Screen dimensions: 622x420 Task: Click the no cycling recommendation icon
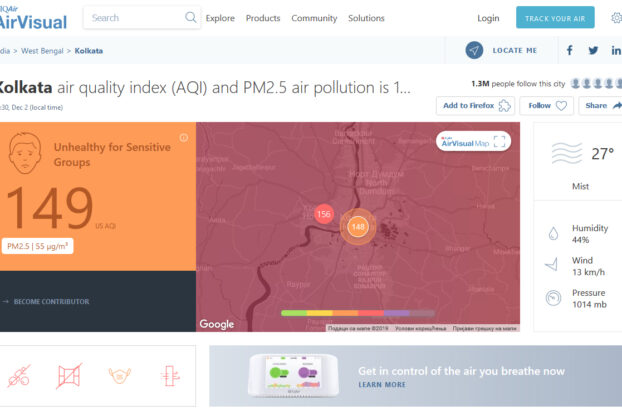pos(19,377)
